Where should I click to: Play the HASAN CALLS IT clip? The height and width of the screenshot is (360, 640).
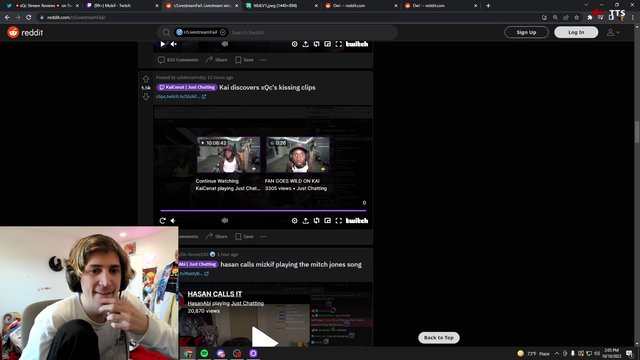pos(264,337)
